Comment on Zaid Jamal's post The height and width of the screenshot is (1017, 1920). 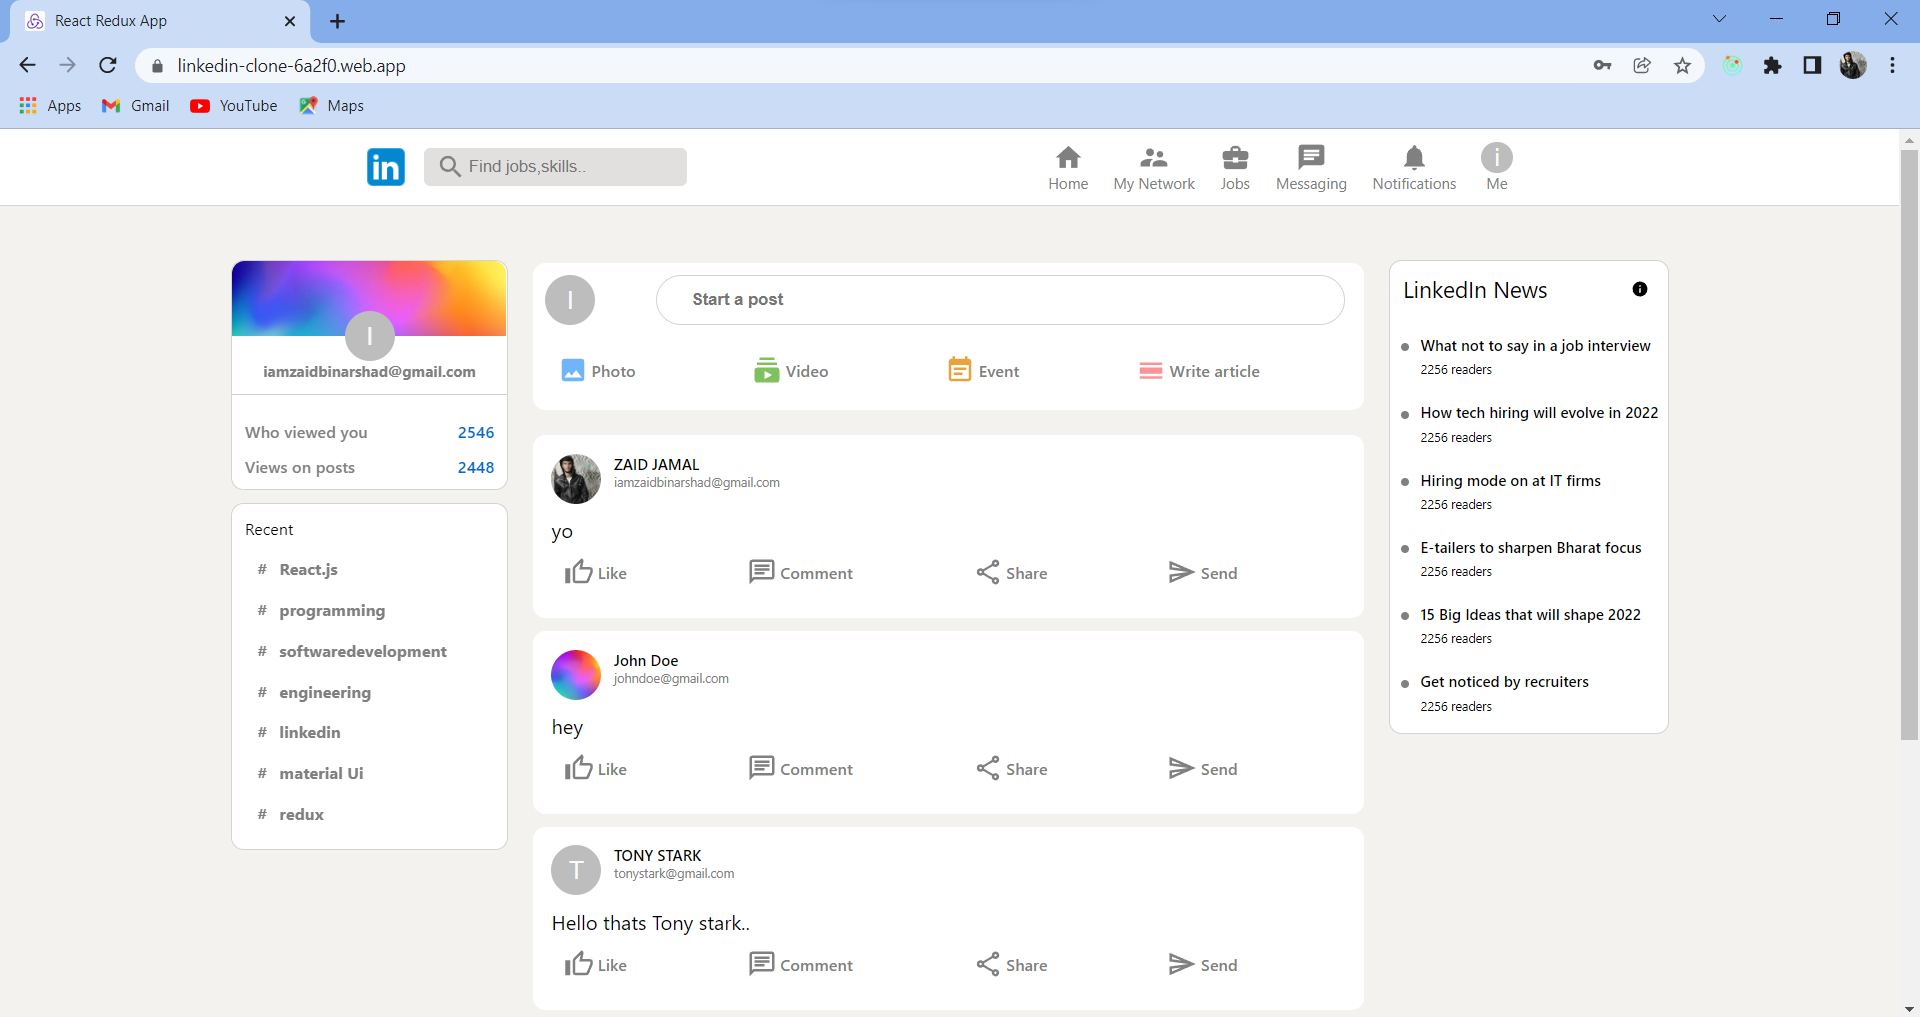[801, 573]
